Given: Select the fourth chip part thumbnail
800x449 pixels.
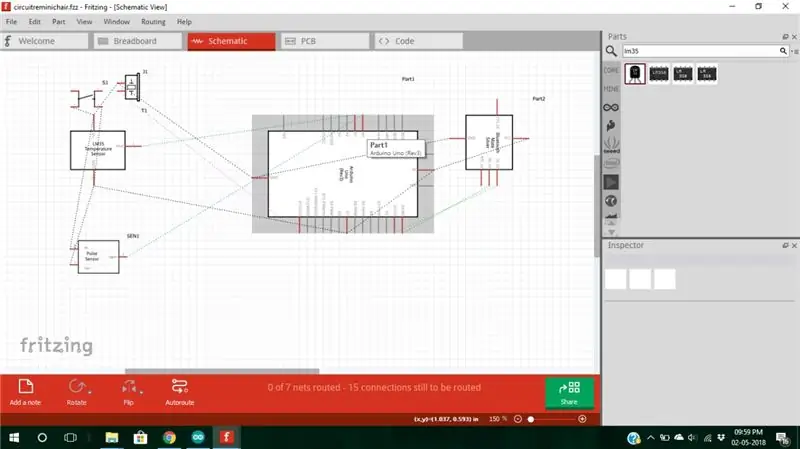Looking at the screenshot, I should [707, 74].
